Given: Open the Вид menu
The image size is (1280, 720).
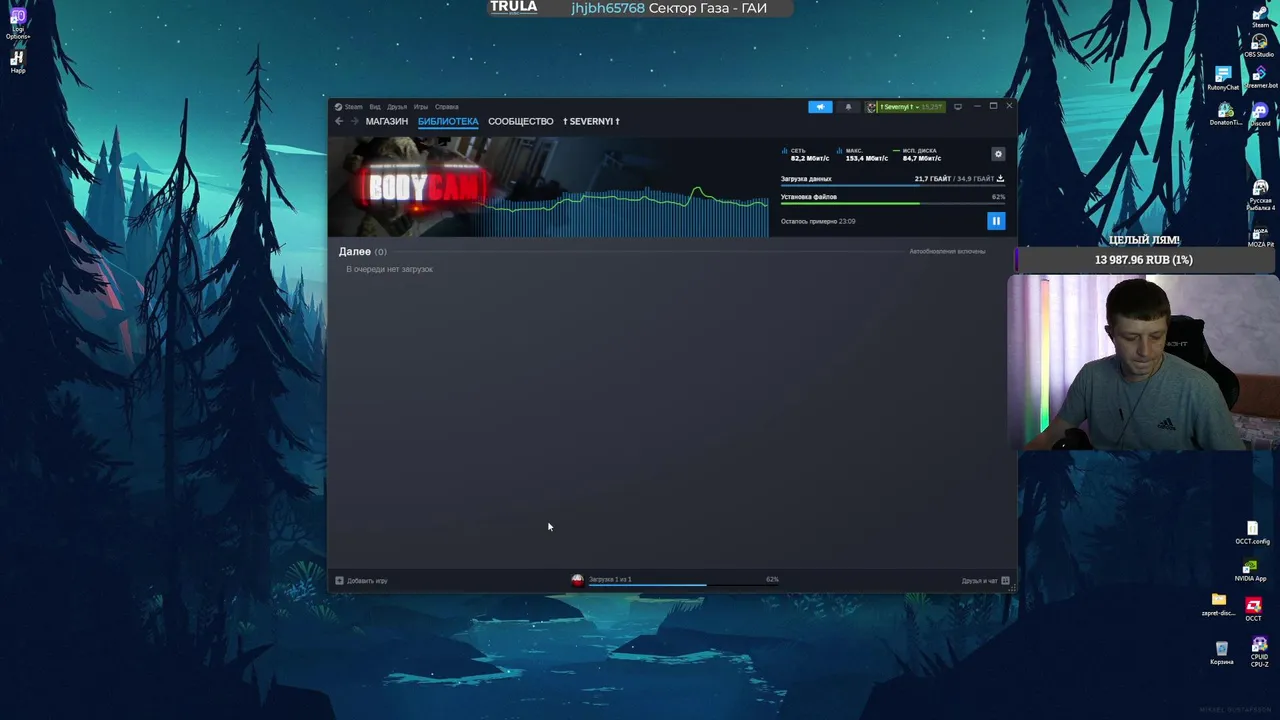Looking at the screenshot, I should (375, 107).
